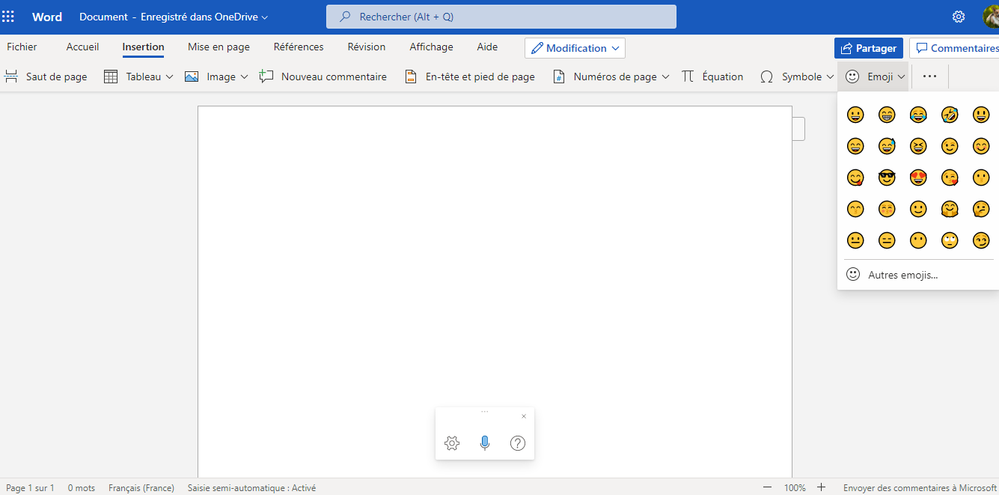999x495 pixels.
Task: Click the Image insert button
Action: coord(216,76)
